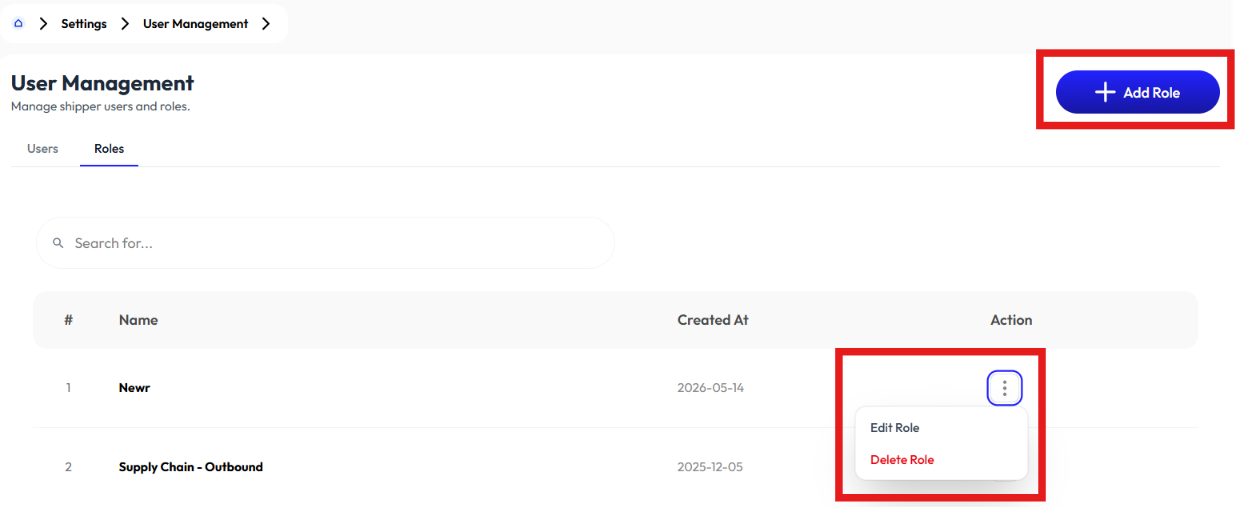The height and width of the screenshot is (507, 1235).
Task: Click the Name column header
Action: pyautogui.click(x=138, y=320)
